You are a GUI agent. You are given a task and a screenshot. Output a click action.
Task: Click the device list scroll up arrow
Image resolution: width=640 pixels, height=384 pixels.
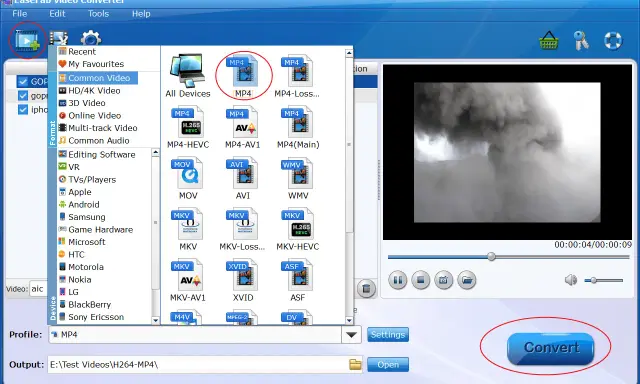(156, 152)
